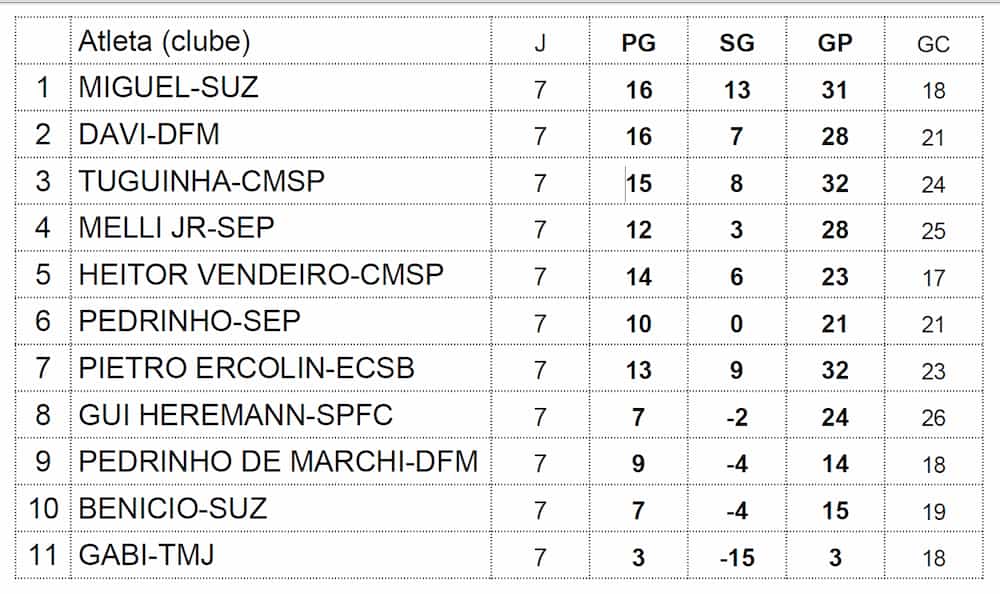The height and width of the screenshot is (594, 1000).
Task: Select the -15 goal difference cell
Action: tap(737, 557)
